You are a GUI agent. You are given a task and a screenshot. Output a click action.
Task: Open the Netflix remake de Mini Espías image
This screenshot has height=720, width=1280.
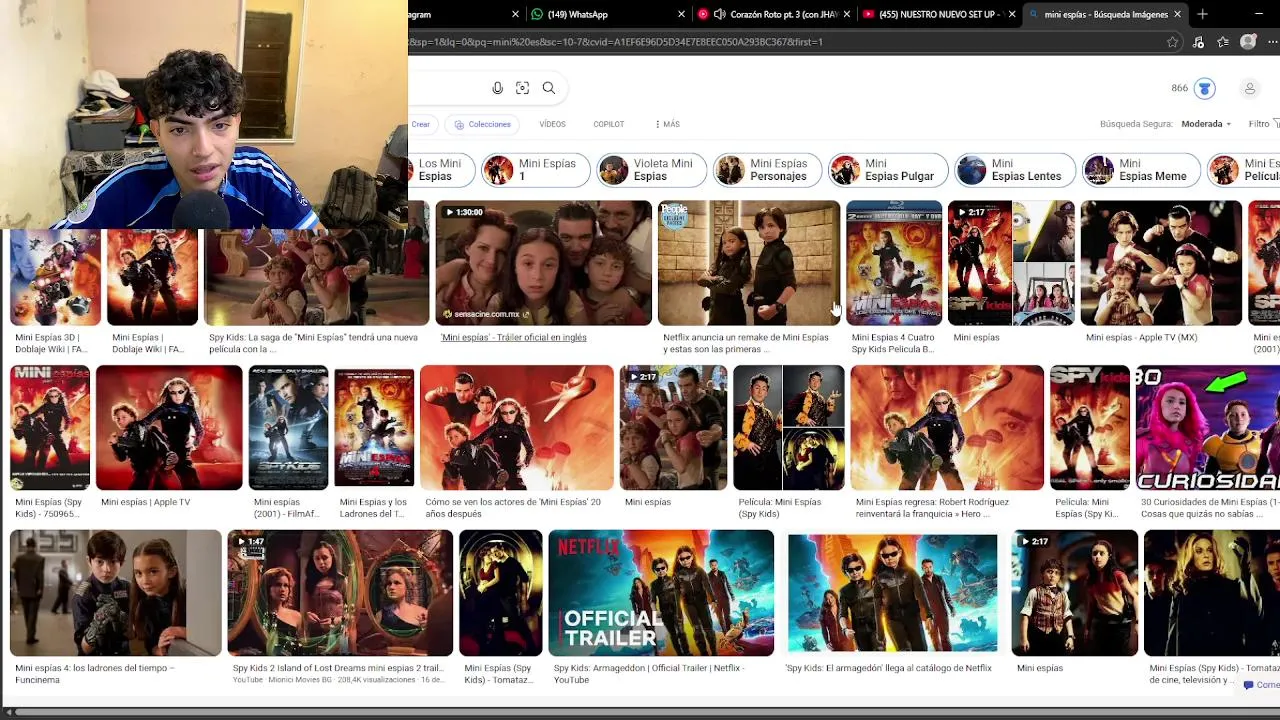[749, 263]
